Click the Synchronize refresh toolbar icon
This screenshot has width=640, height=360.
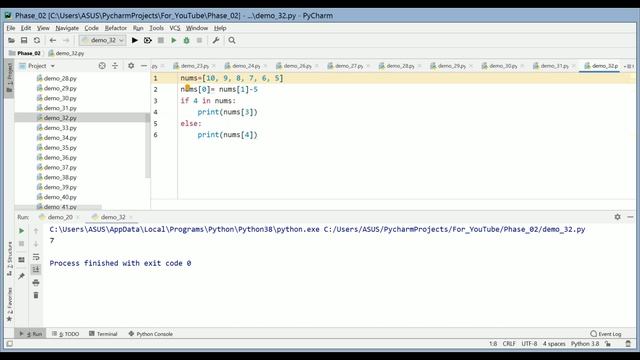(x=37, y=40)
